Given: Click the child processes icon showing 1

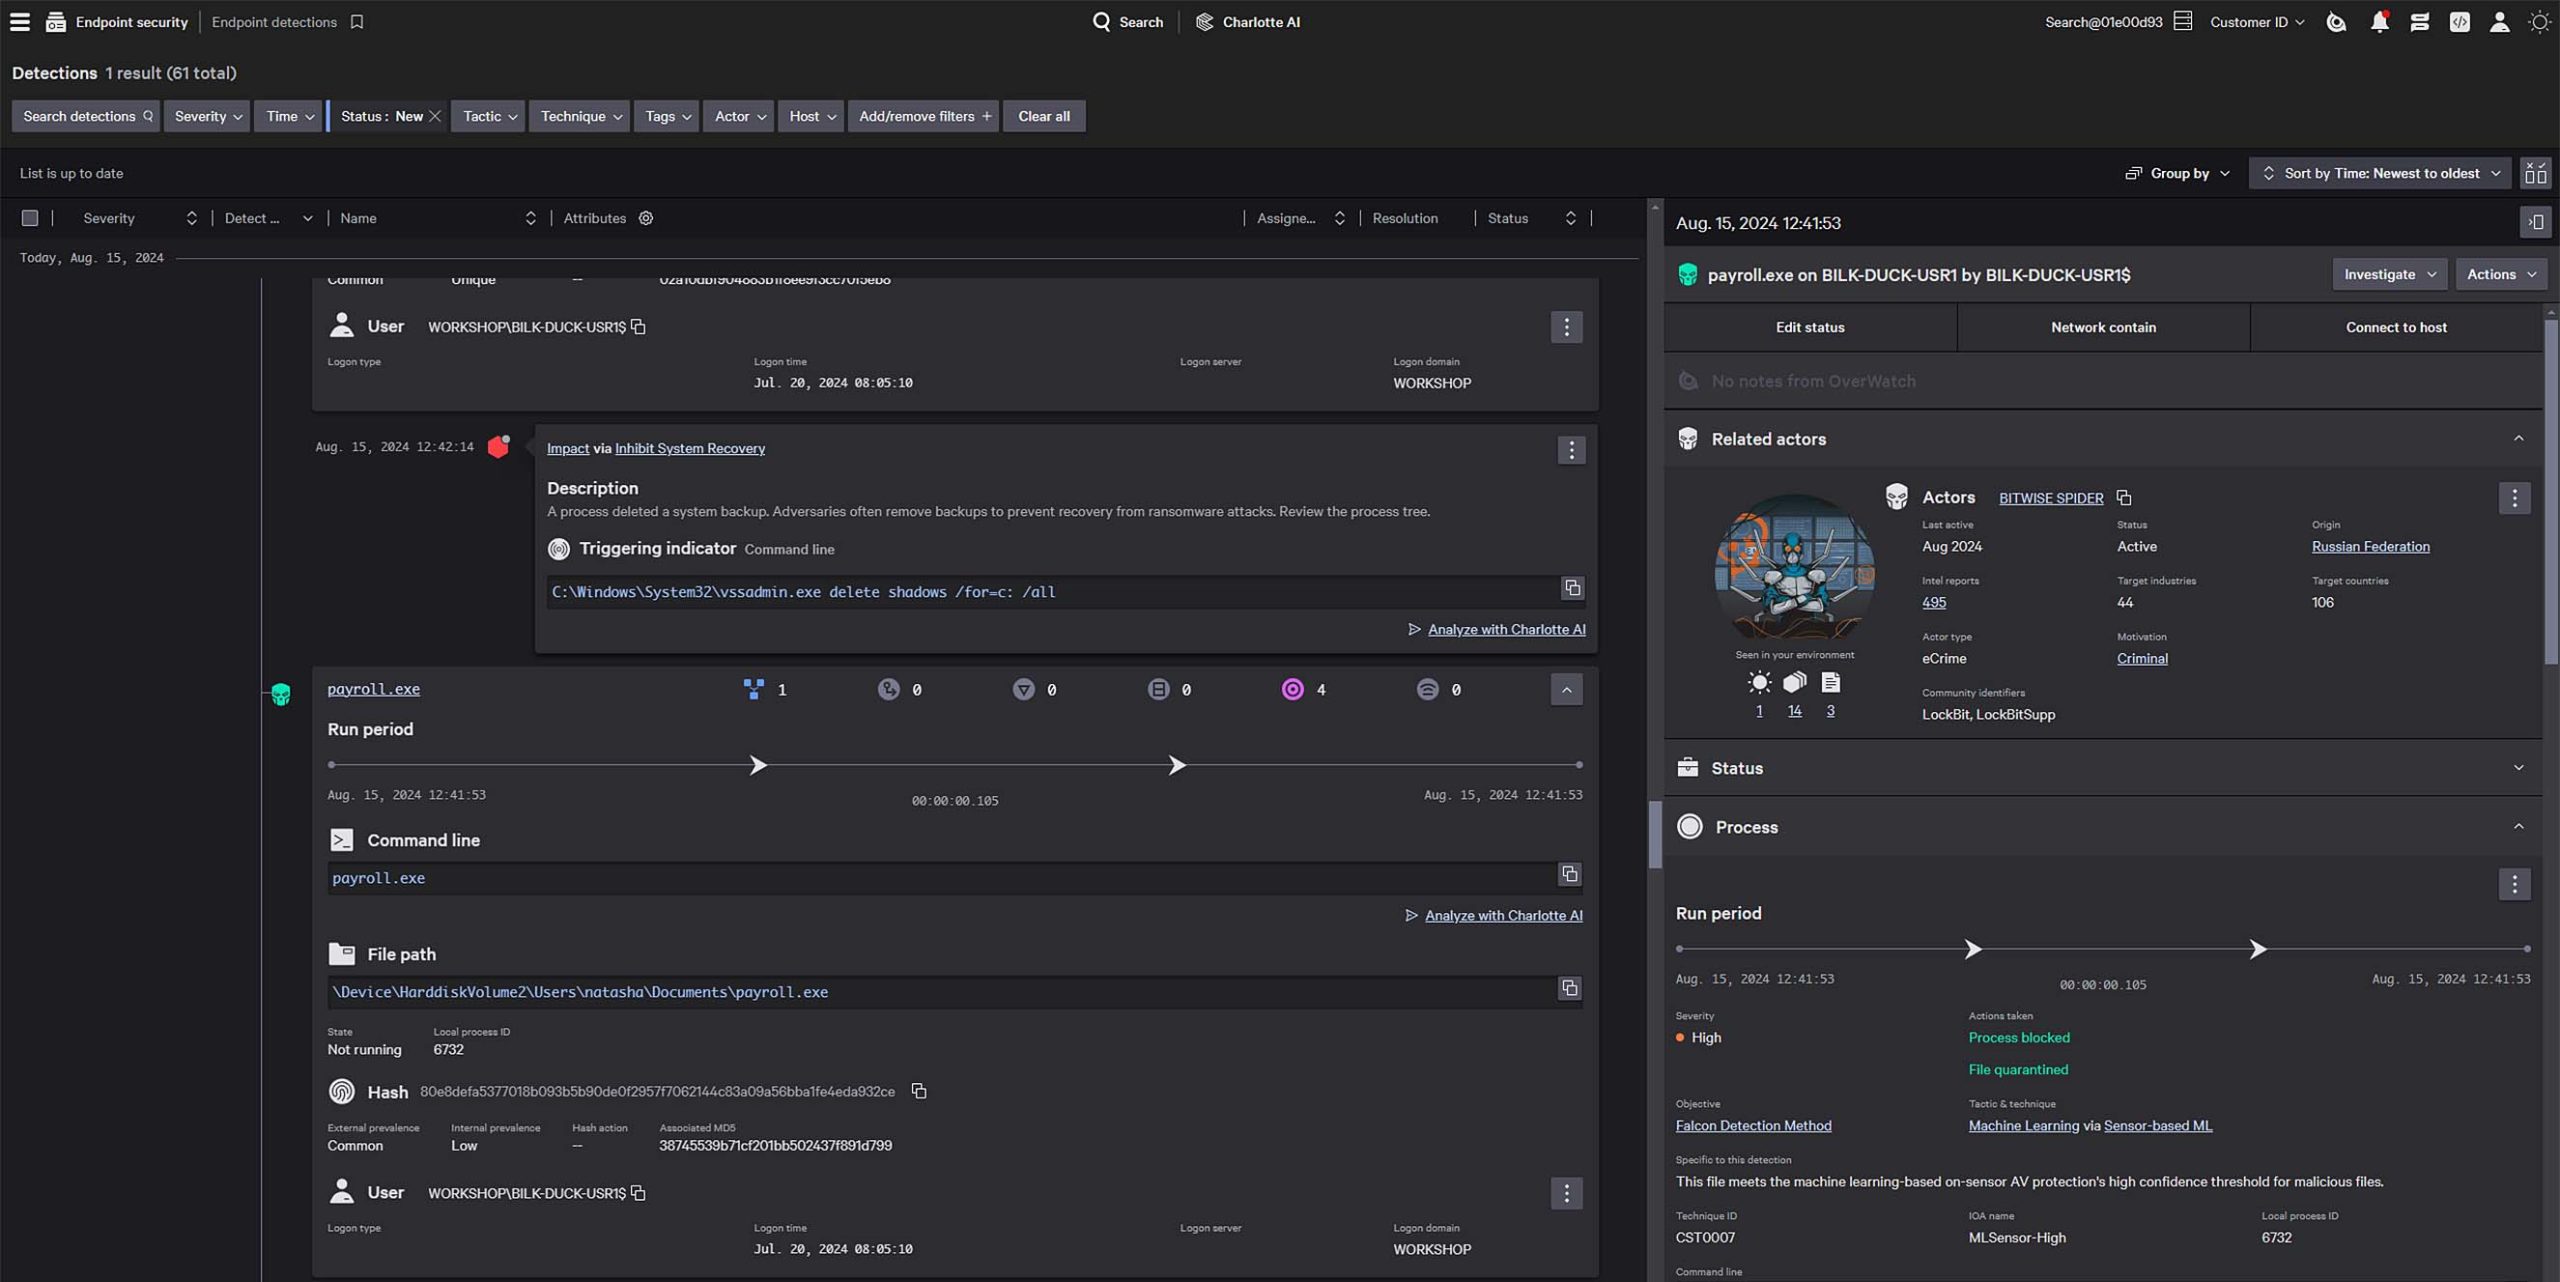Looking at the screenshot, I should coord(753,689).
